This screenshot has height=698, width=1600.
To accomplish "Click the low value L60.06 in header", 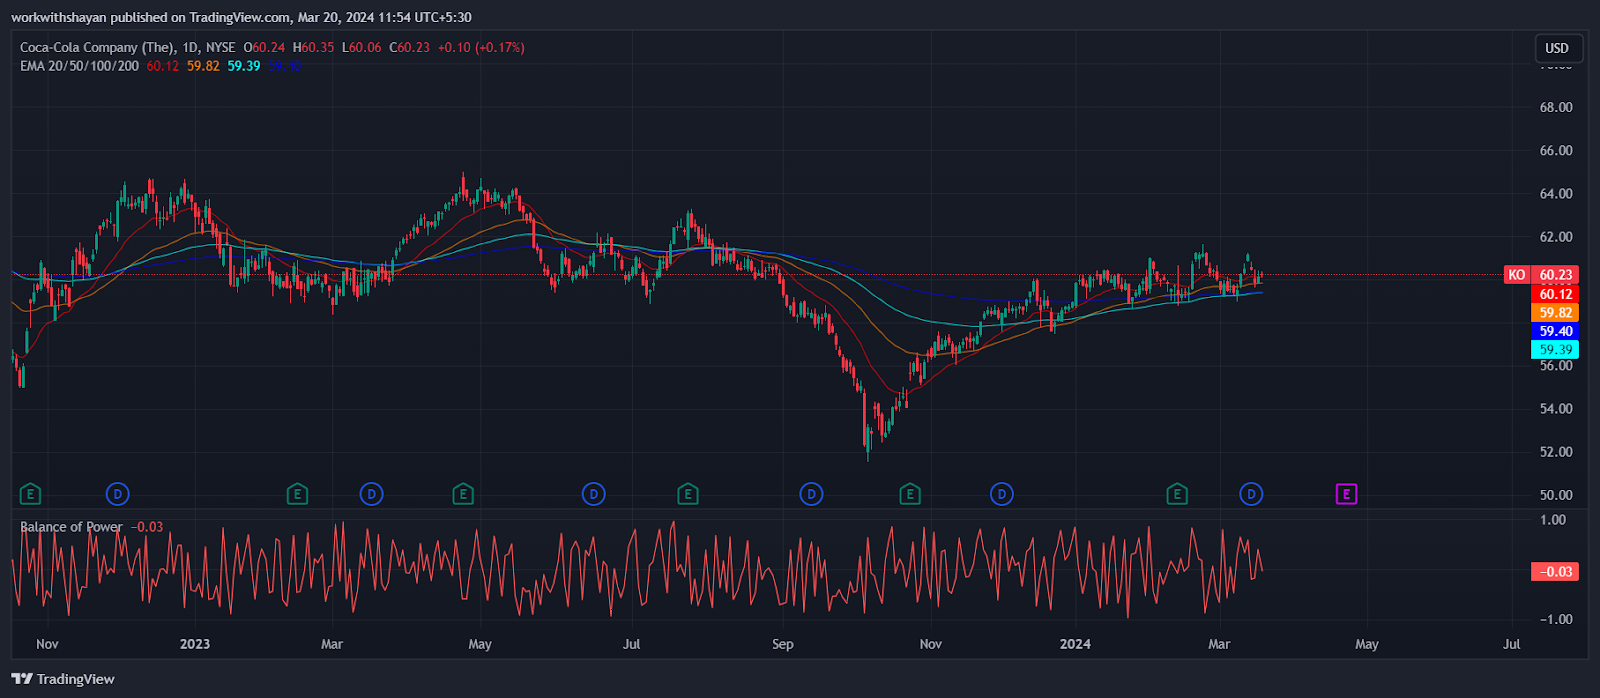I will pos(361,47).
